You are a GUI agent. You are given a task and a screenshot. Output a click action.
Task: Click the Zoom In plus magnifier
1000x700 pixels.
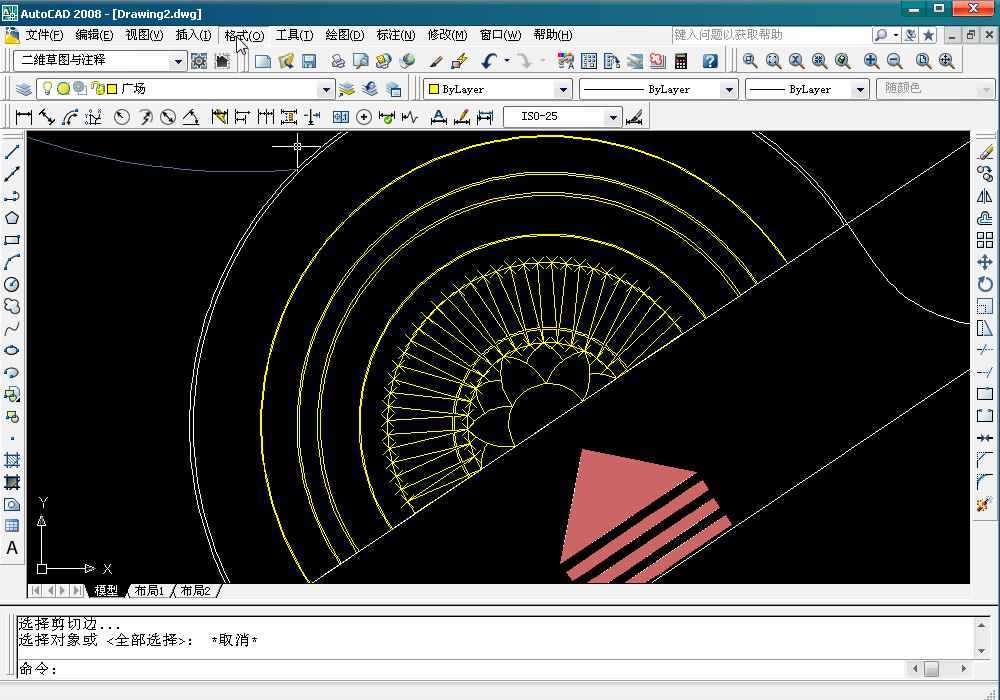click(x=871, y=61)
